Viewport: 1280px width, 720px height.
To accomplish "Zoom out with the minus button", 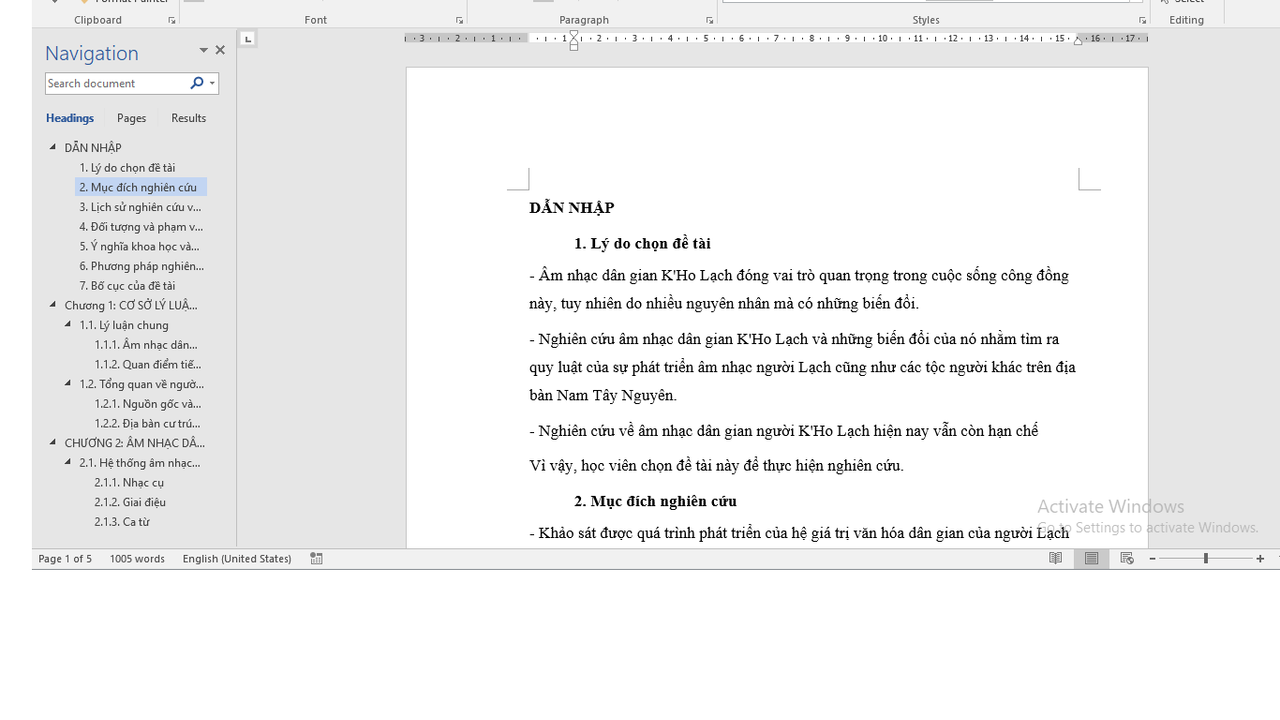I will click(x=1152, y=559).
